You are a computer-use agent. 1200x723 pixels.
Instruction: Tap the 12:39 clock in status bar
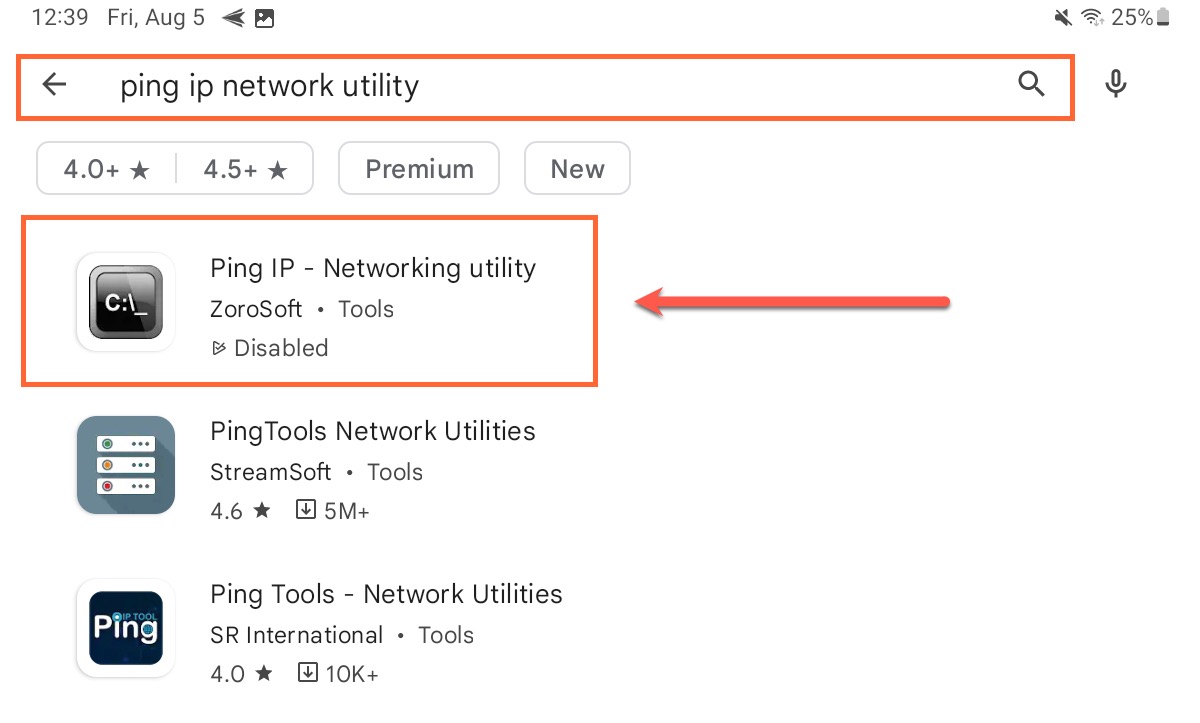(x=59, y=17)
